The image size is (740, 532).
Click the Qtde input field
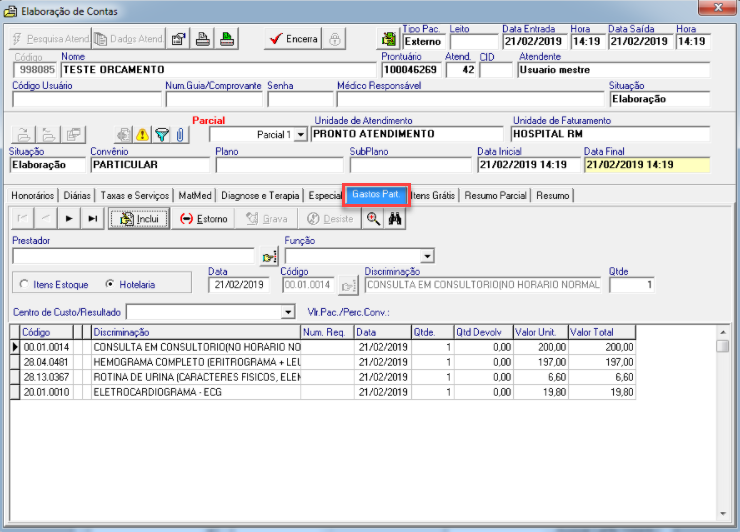click(631, 285)
